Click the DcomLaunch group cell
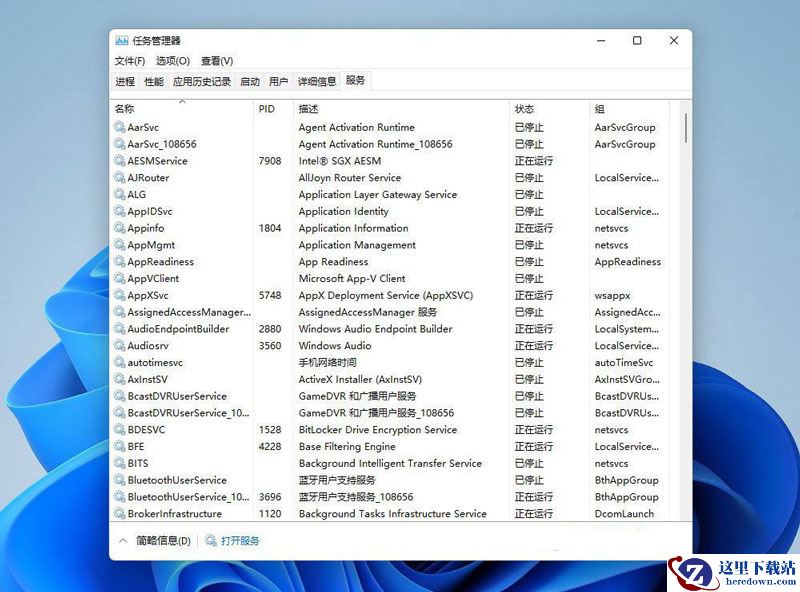 pos(624,513)
